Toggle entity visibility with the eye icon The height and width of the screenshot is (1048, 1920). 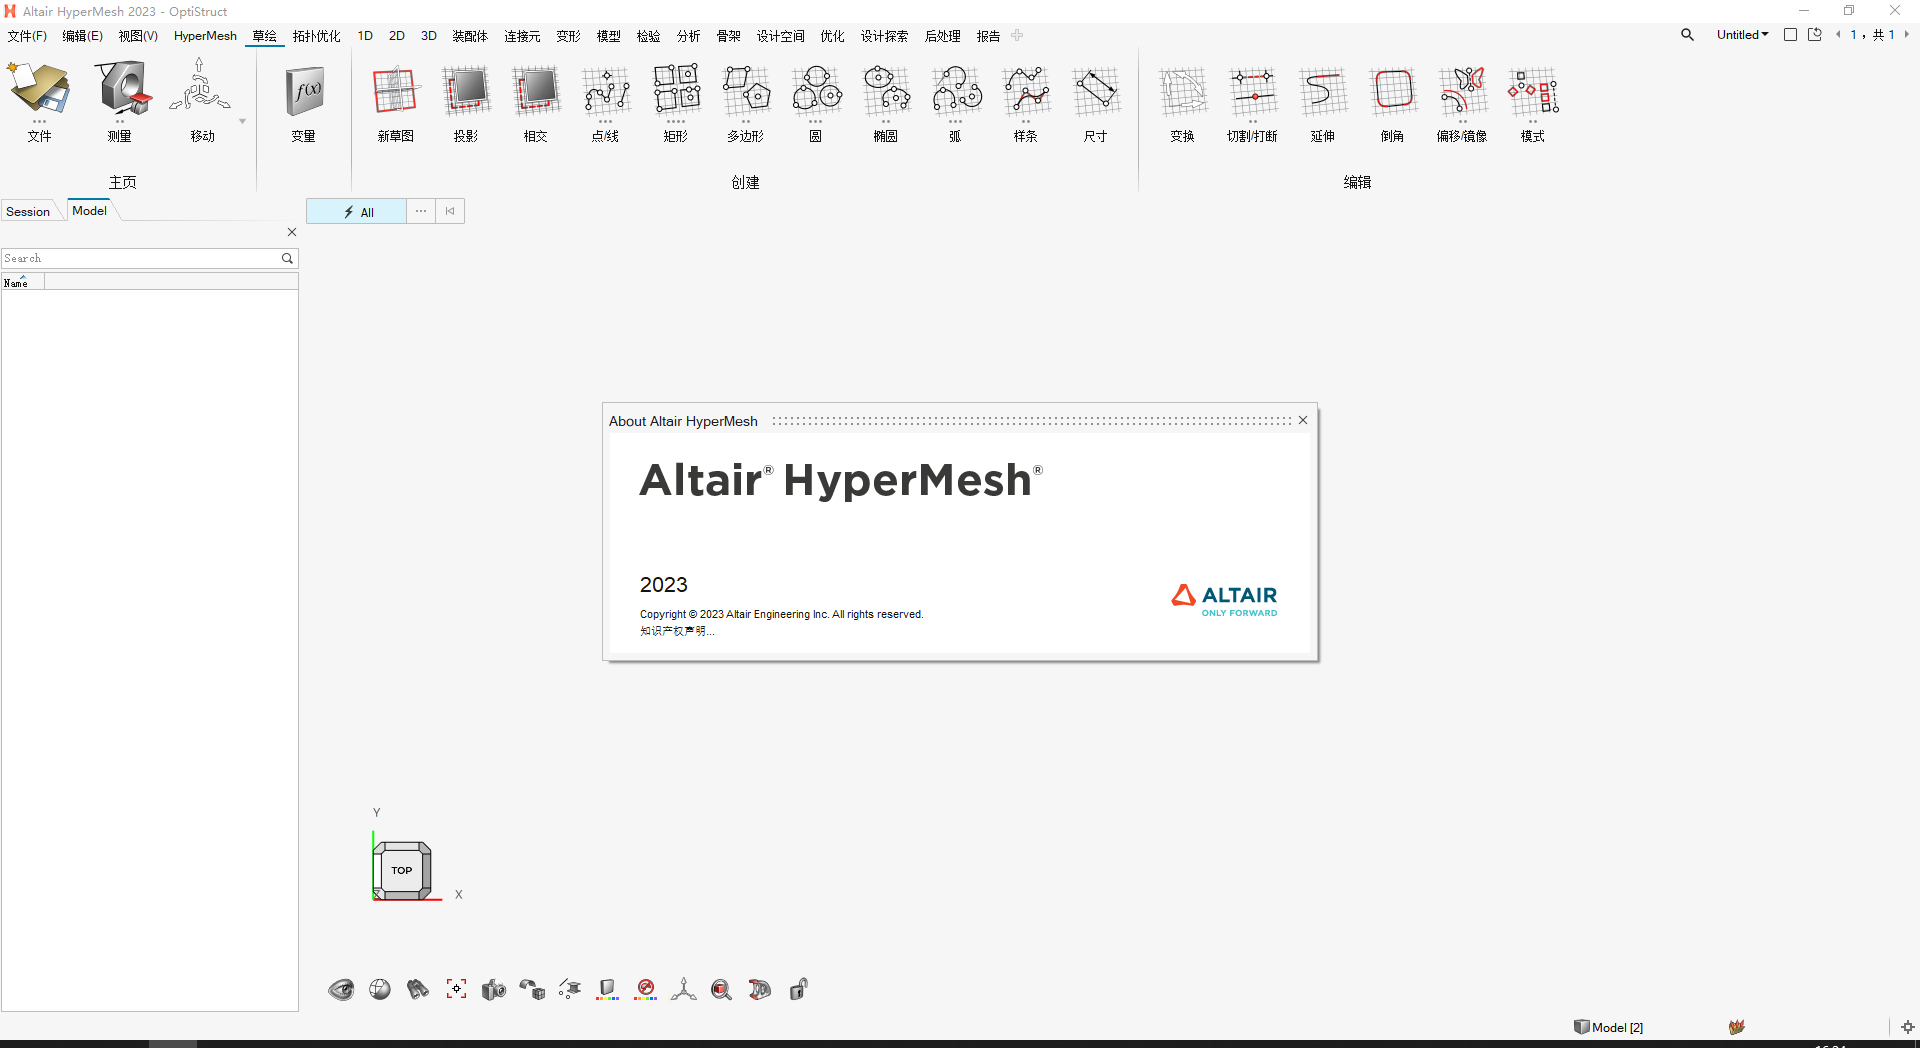pyautogui.click(x=341, y=989)
